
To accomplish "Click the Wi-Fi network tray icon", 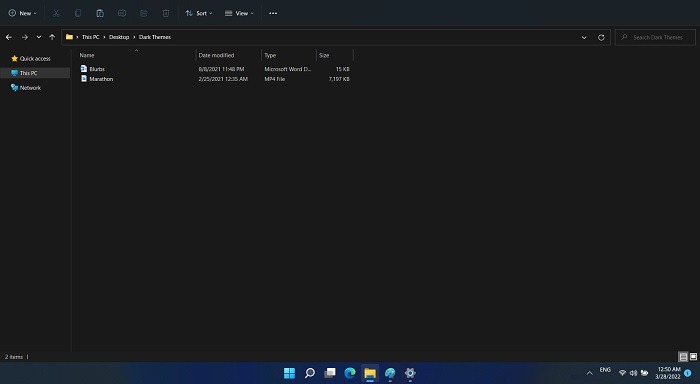I will [622, 373].
